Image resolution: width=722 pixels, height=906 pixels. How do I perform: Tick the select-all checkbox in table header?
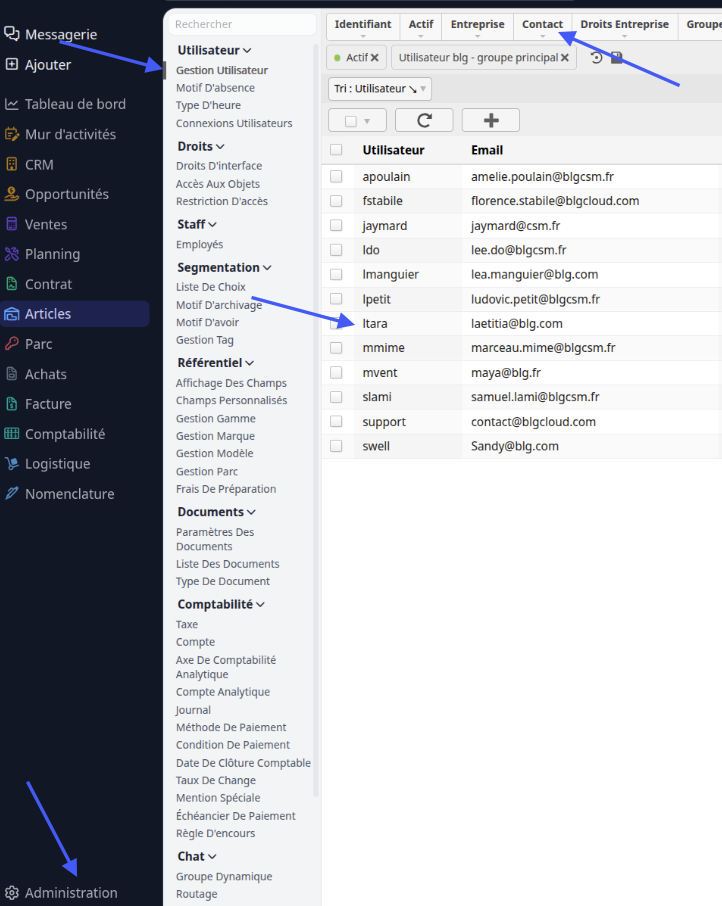click(336, 150)
